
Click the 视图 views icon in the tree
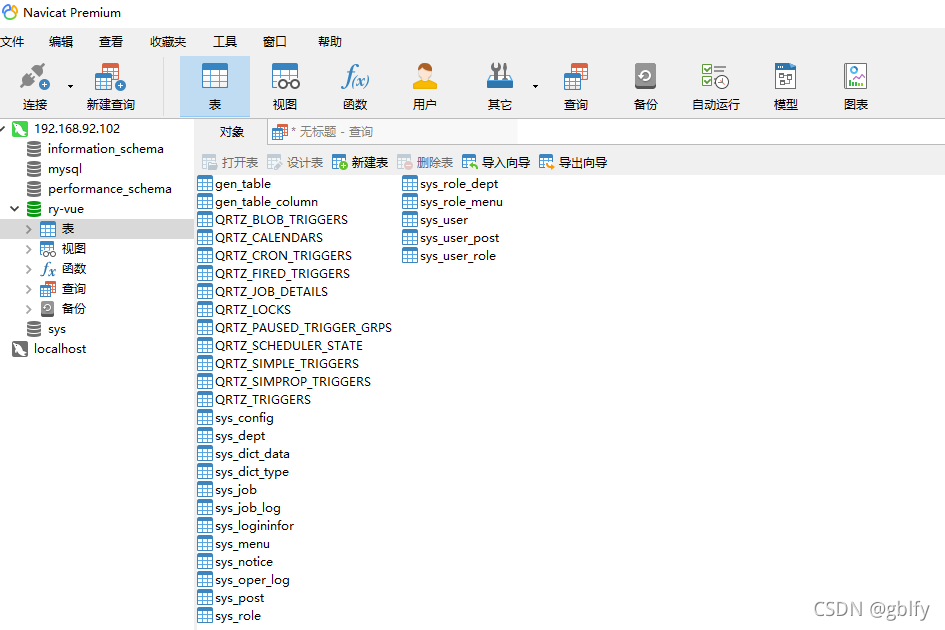[x=48, y=249]
